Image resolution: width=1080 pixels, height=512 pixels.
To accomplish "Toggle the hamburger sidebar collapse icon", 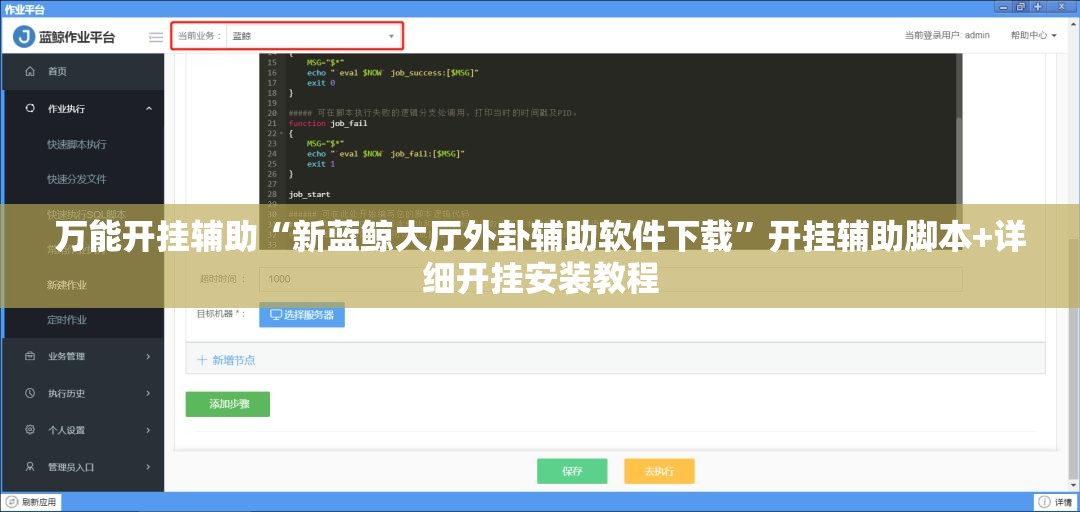I will (156, 37).
